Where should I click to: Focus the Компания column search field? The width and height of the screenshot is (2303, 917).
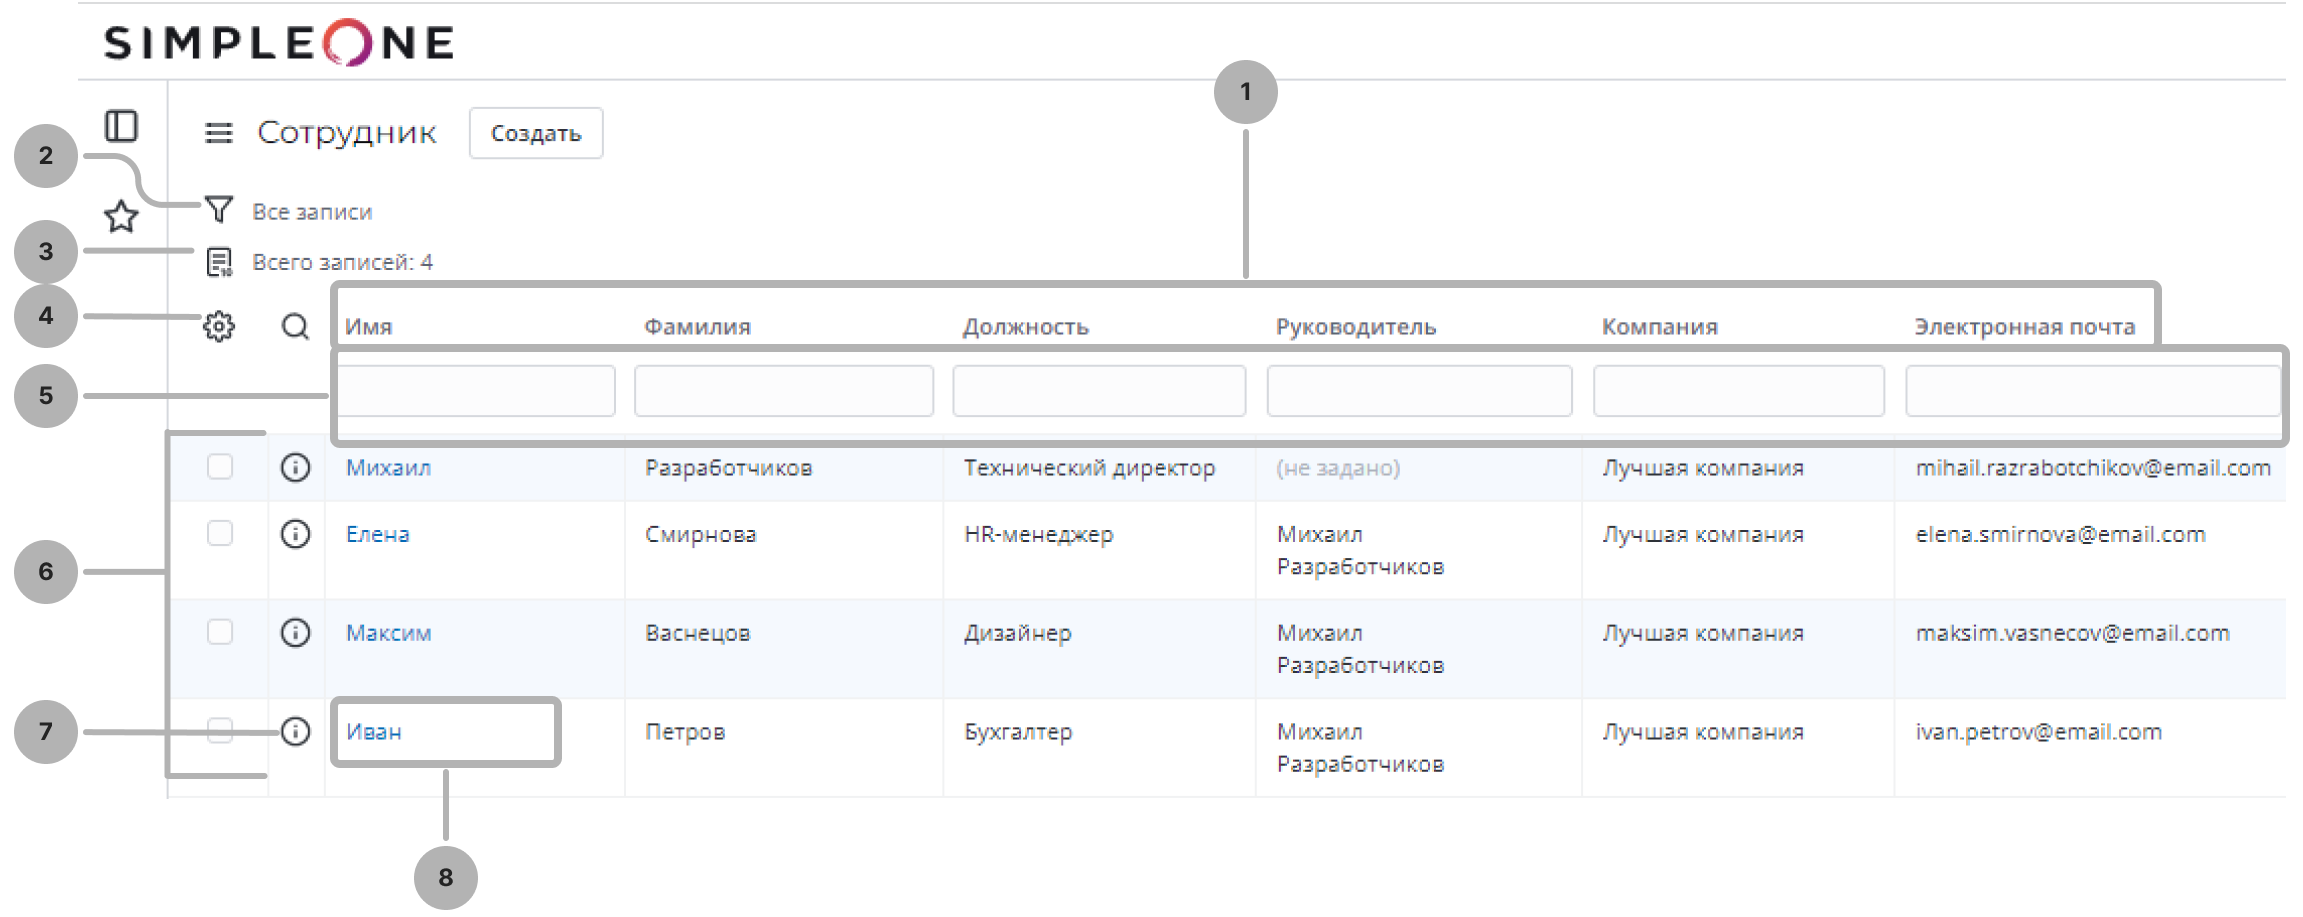(x=1738, y=391)
